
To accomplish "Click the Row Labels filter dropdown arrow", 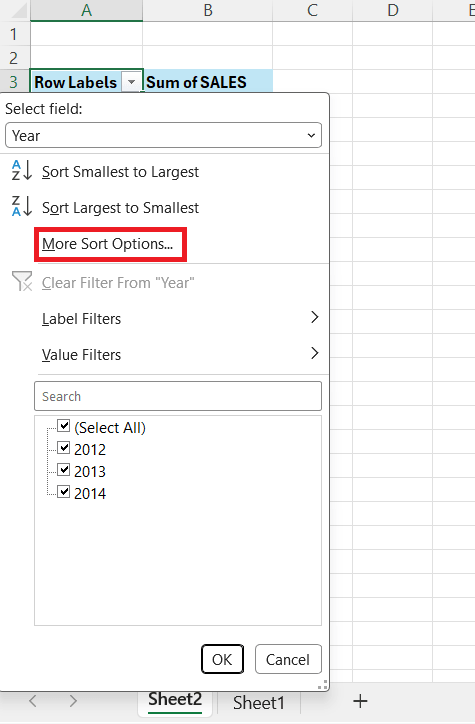I will 132,82.
